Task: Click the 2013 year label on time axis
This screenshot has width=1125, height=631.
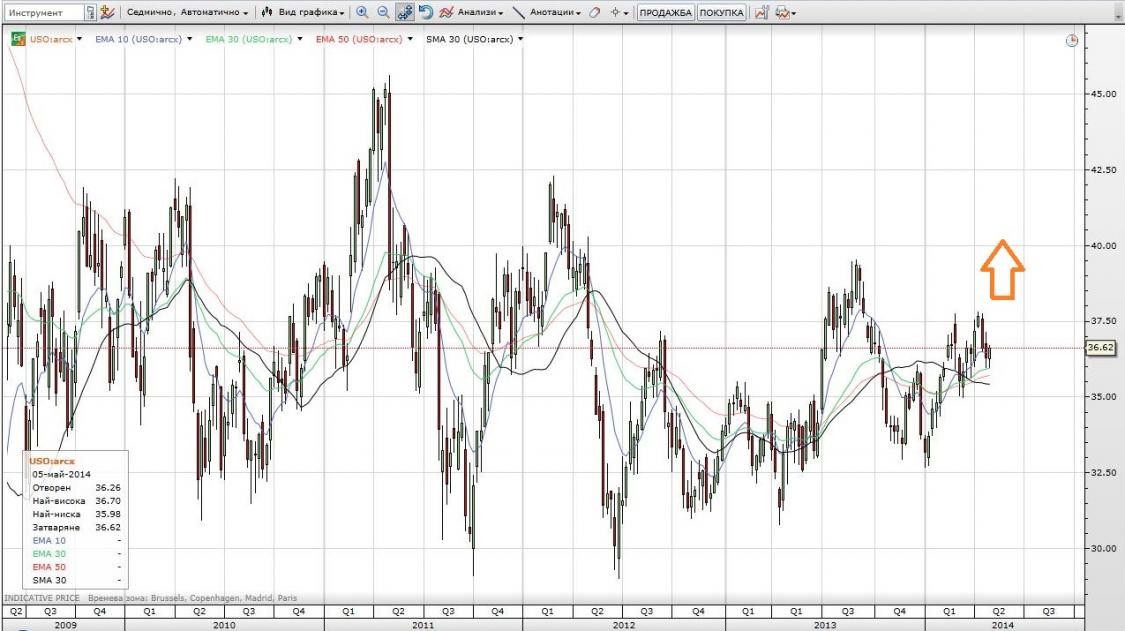Action: pos(825,625)
